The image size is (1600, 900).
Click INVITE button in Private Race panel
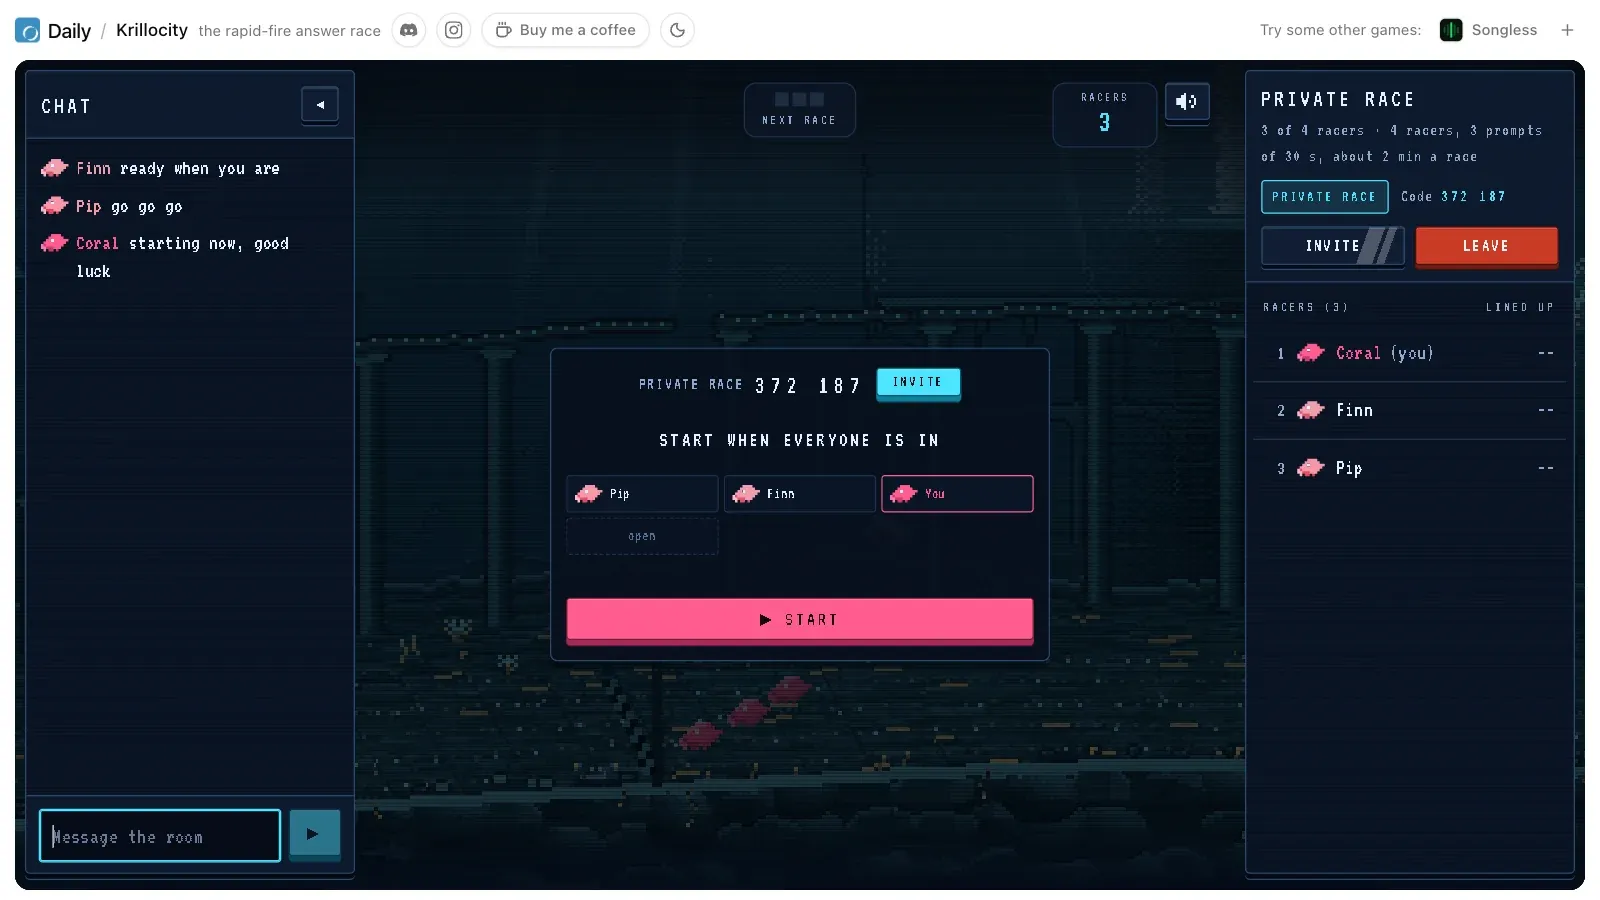1333,246
